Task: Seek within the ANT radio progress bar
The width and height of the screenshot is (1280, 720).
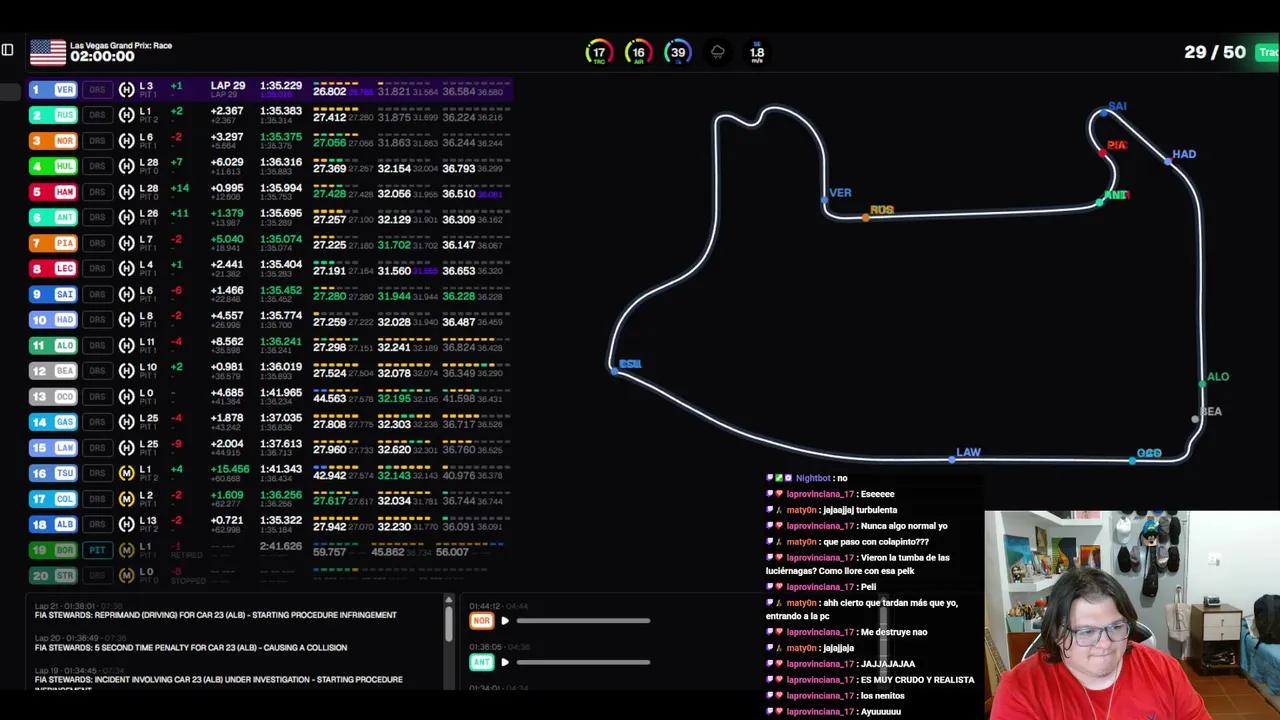Action: [583, 662]
